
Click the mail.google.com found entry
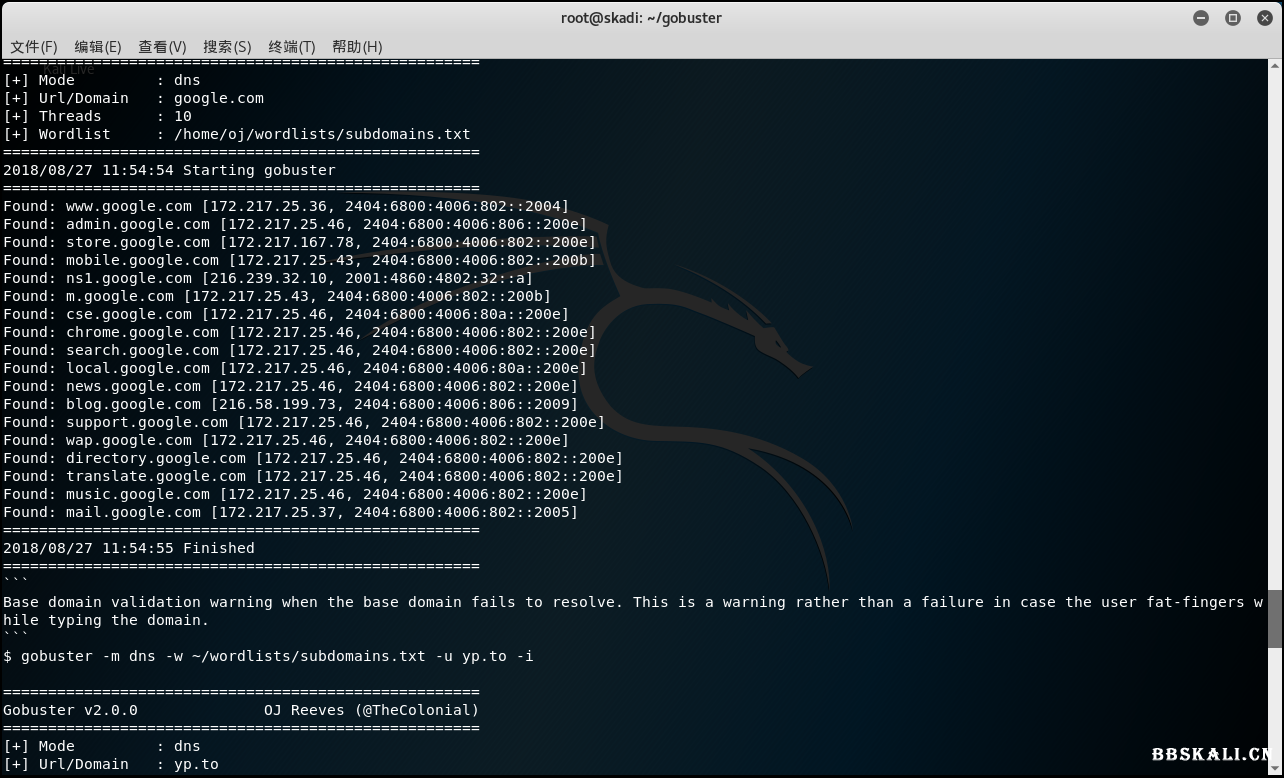290,512
